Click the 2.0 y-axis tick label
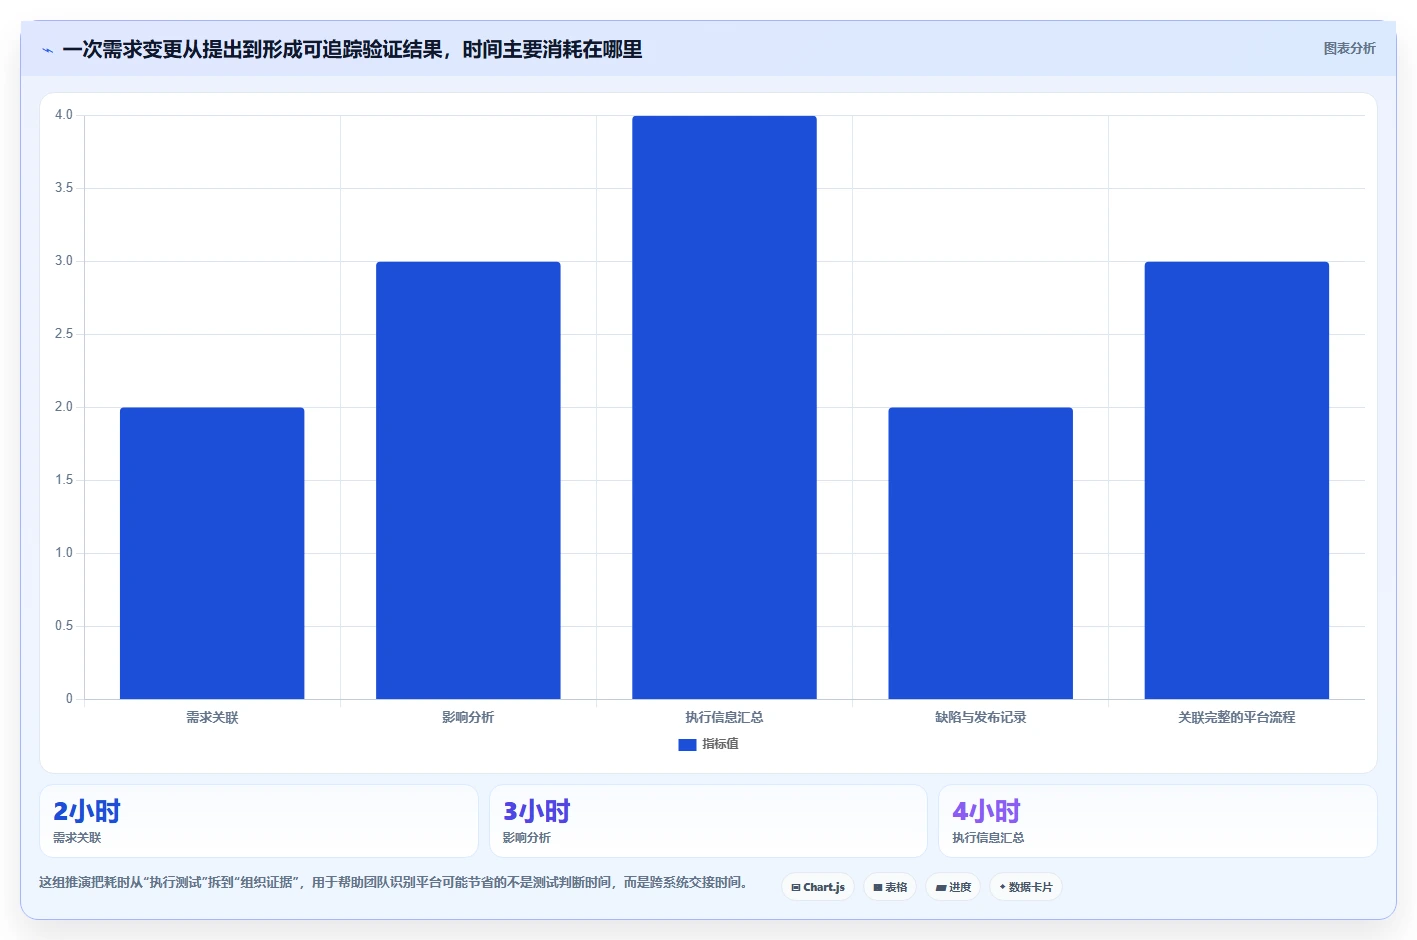This screenshot has height=940, width=1417. pos(64,407)
